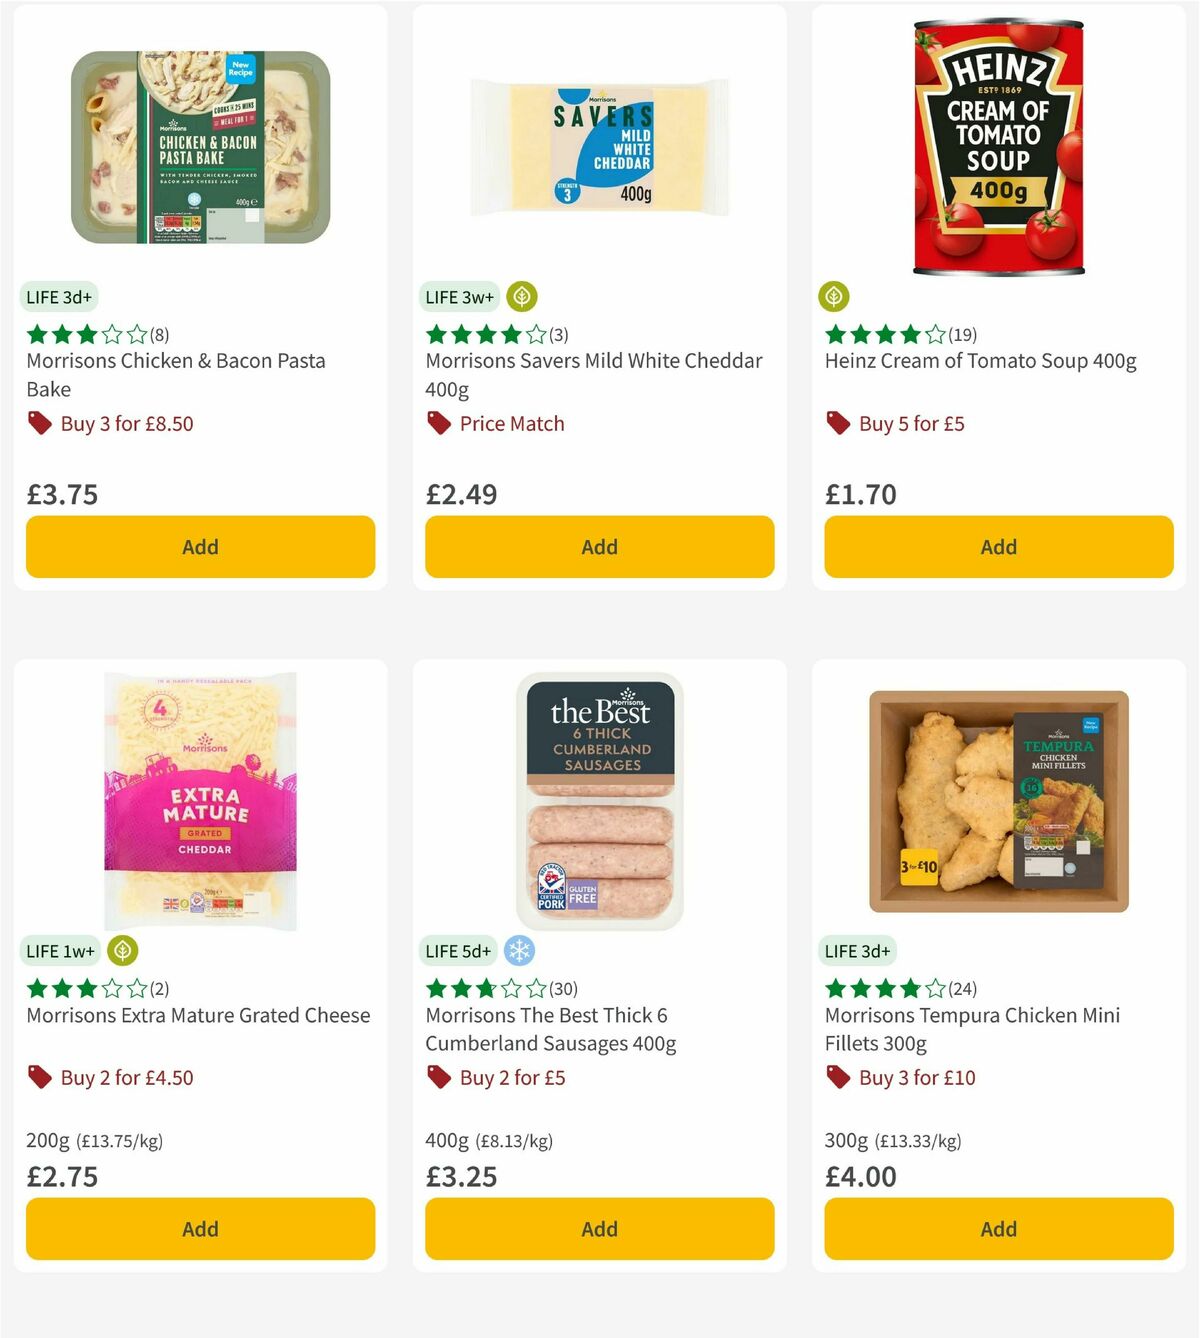Add Savers Mild White Cheddar to basket
This screenshot has width=1200, height=1338.
[598, 547]
